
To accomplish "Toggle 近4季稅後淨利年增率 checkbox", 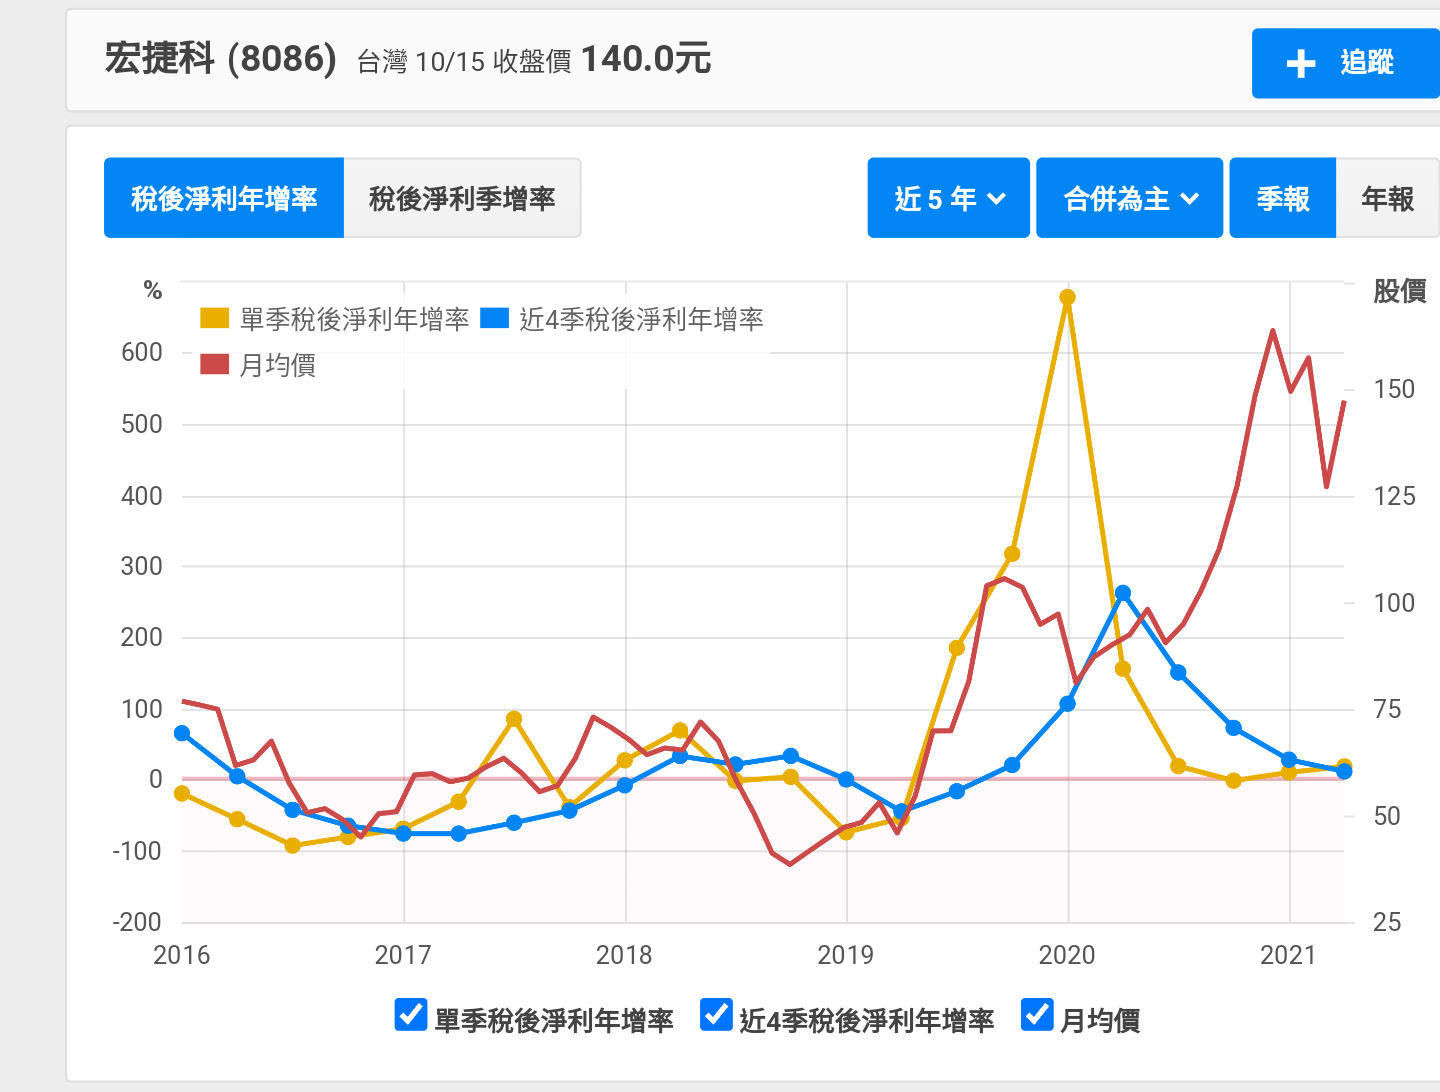I will click(716, 1015).
